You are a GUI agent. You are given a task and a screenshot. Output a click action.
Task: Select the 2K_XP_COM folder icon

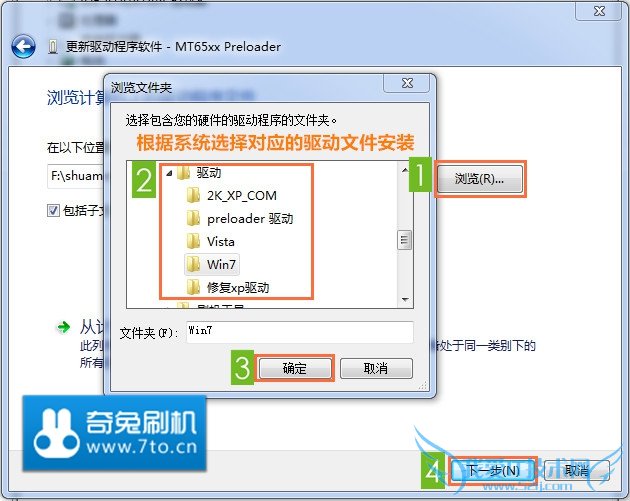[193, 196]
